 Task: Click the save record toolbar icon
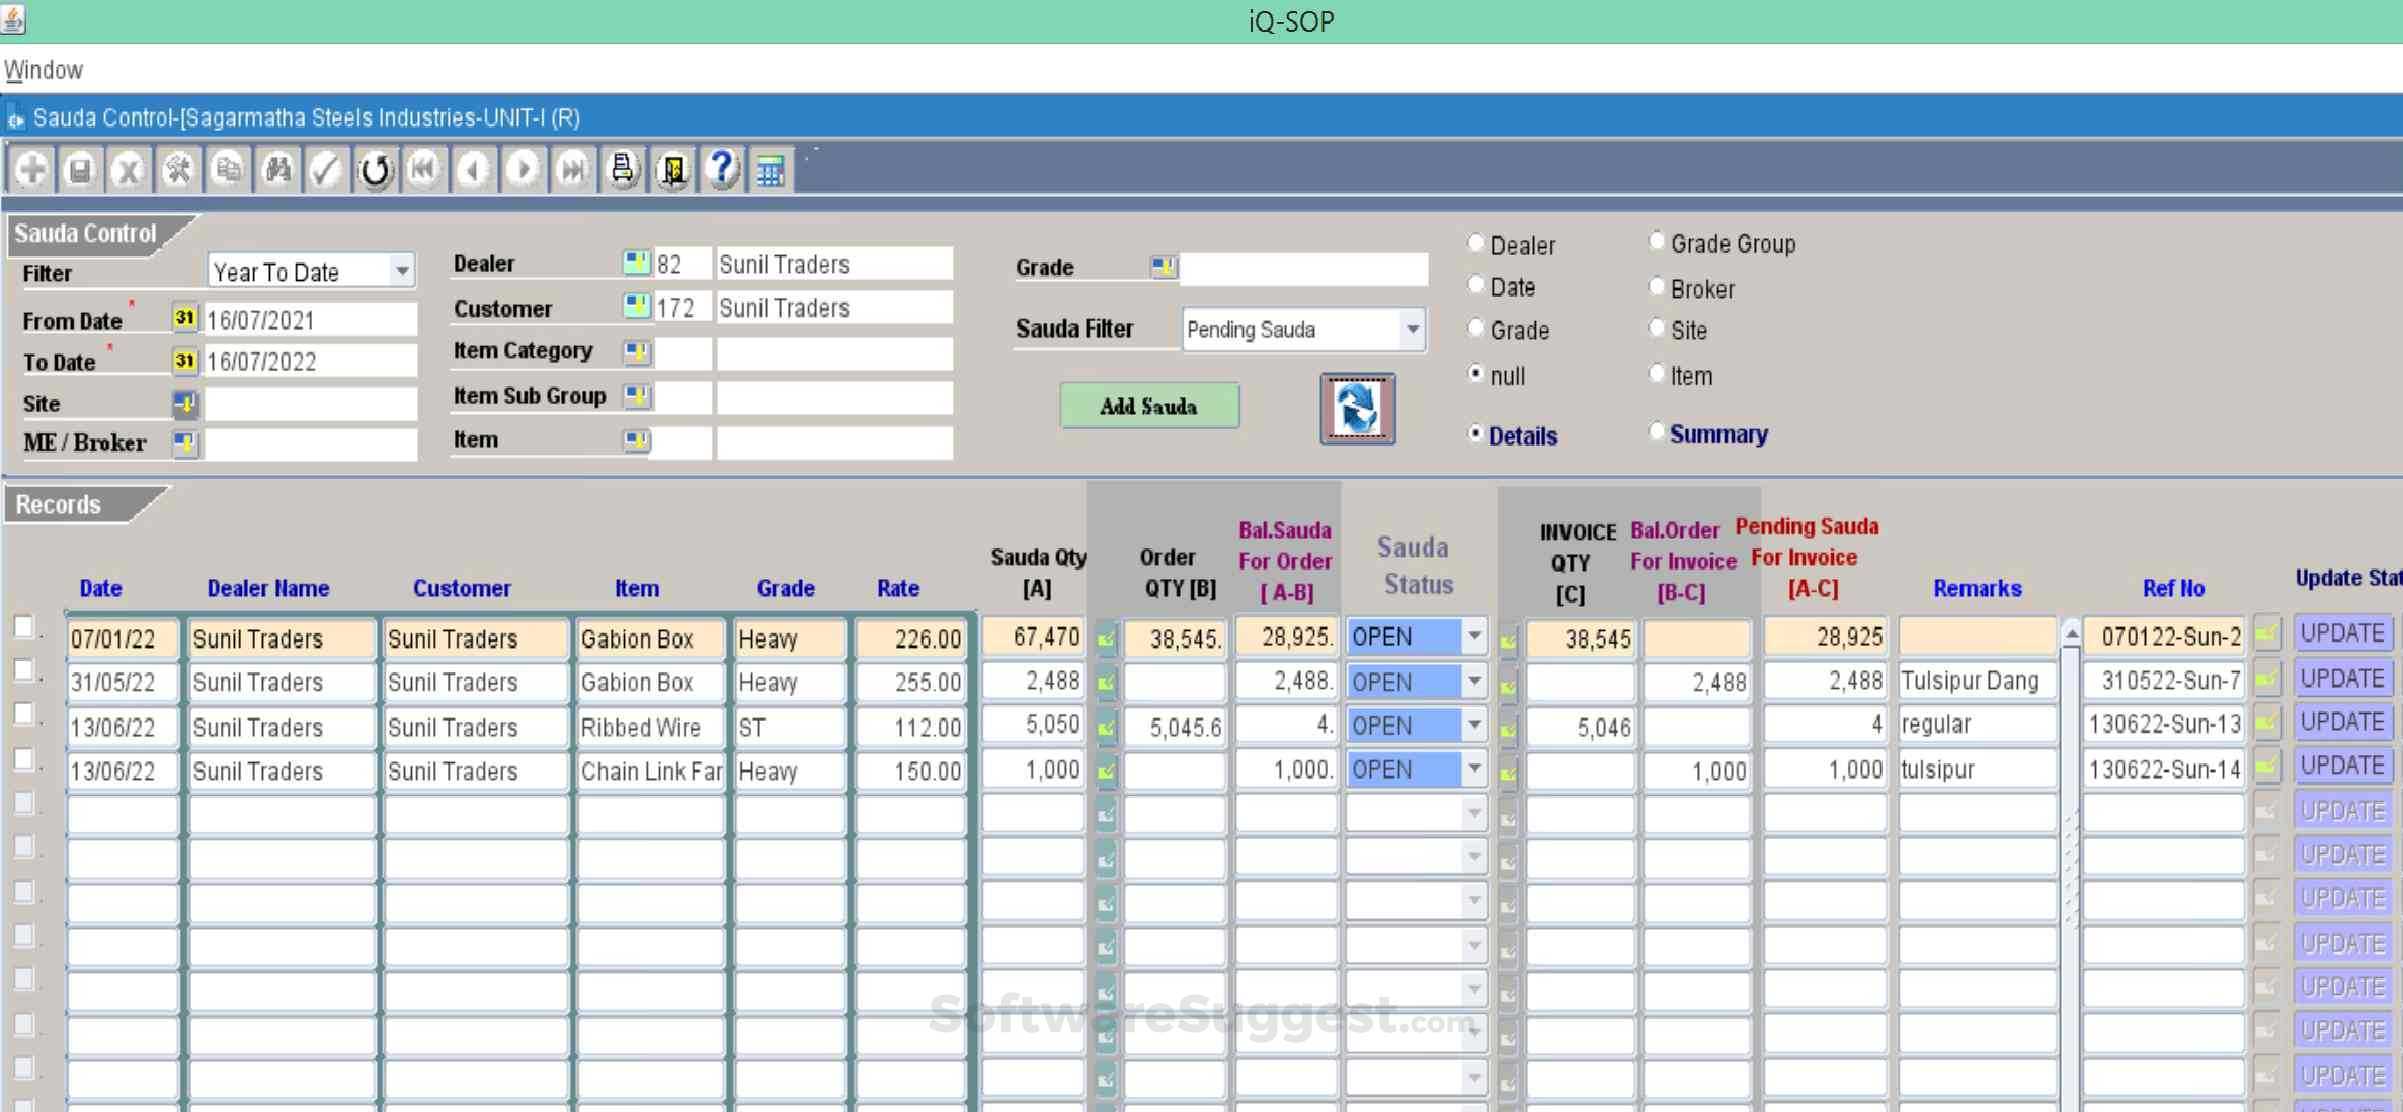[79, 170]
